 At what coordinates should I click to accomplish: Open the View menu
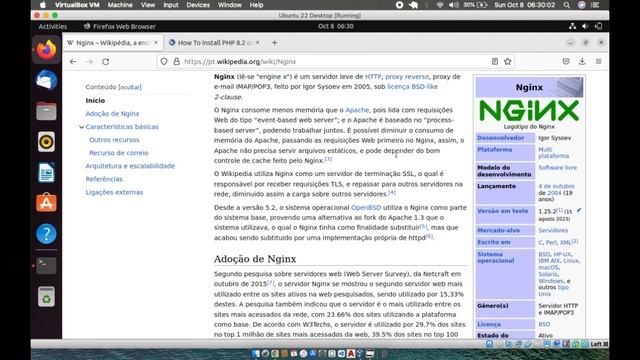coord(148,5)
